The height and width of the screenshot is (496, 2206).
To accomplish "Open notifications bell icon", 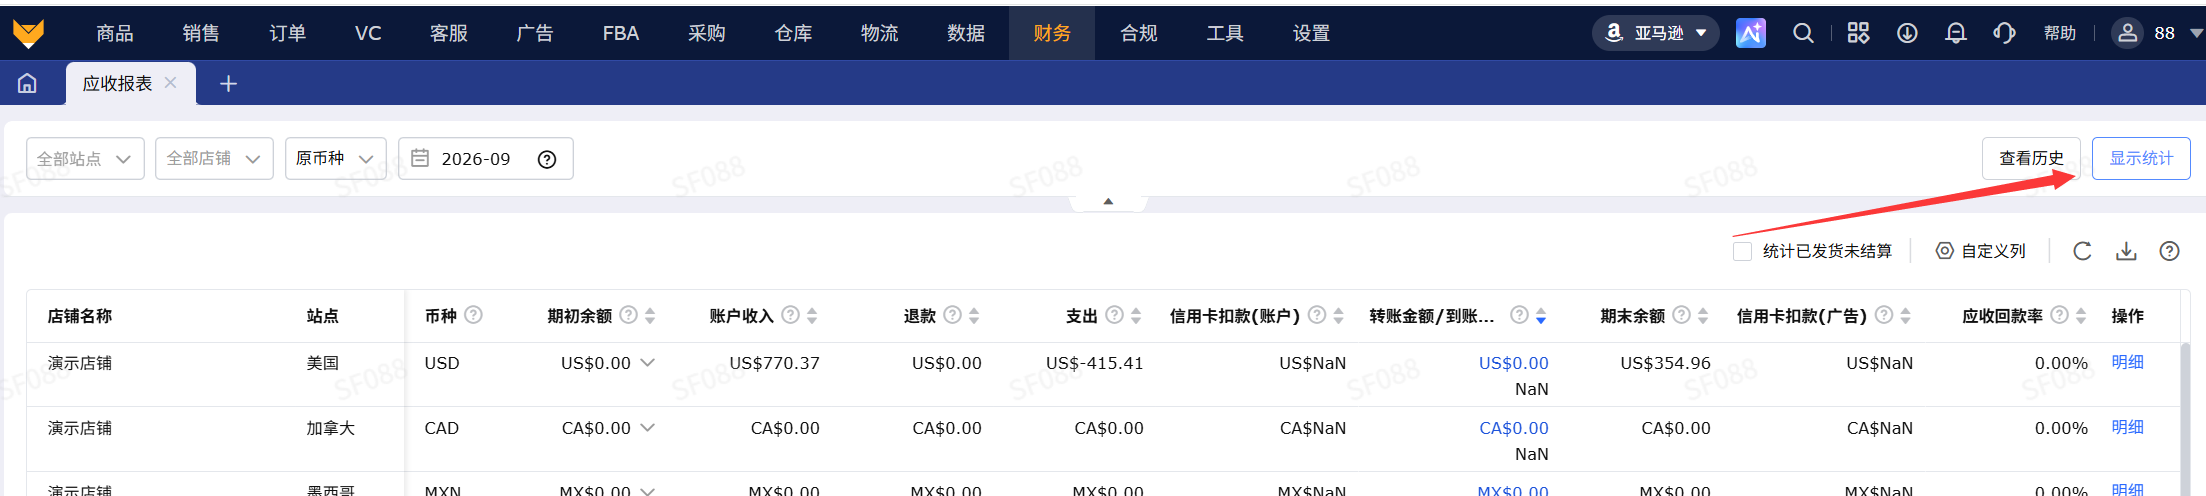I will coord(1956,33).
